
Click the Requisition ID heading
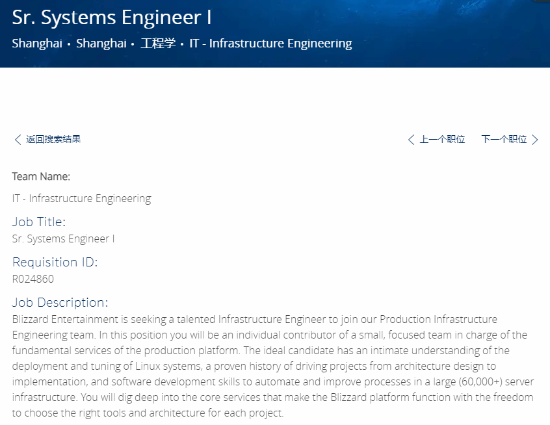(x=55, y=262)
